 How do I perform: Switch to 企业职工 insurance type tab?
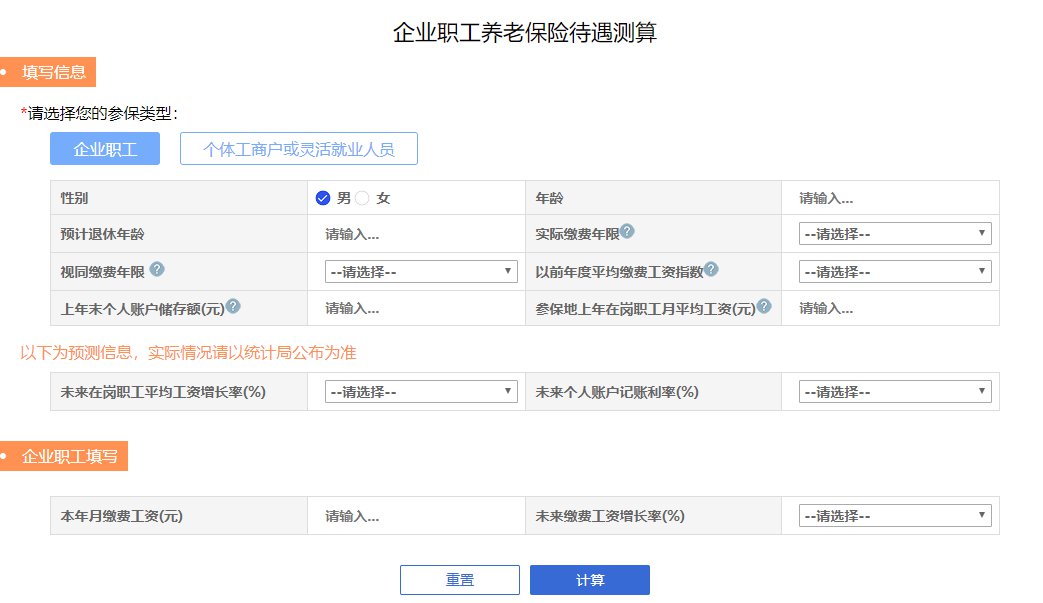pos(105,149)
